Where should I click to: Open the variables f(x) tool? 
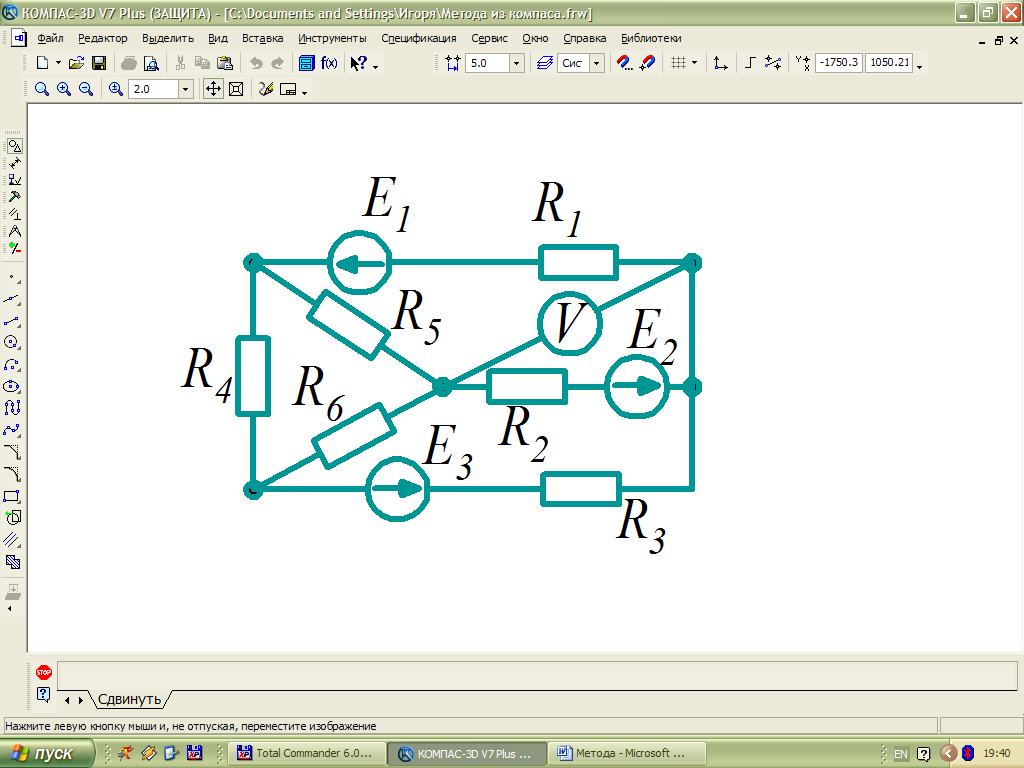(x=329, y=63)
